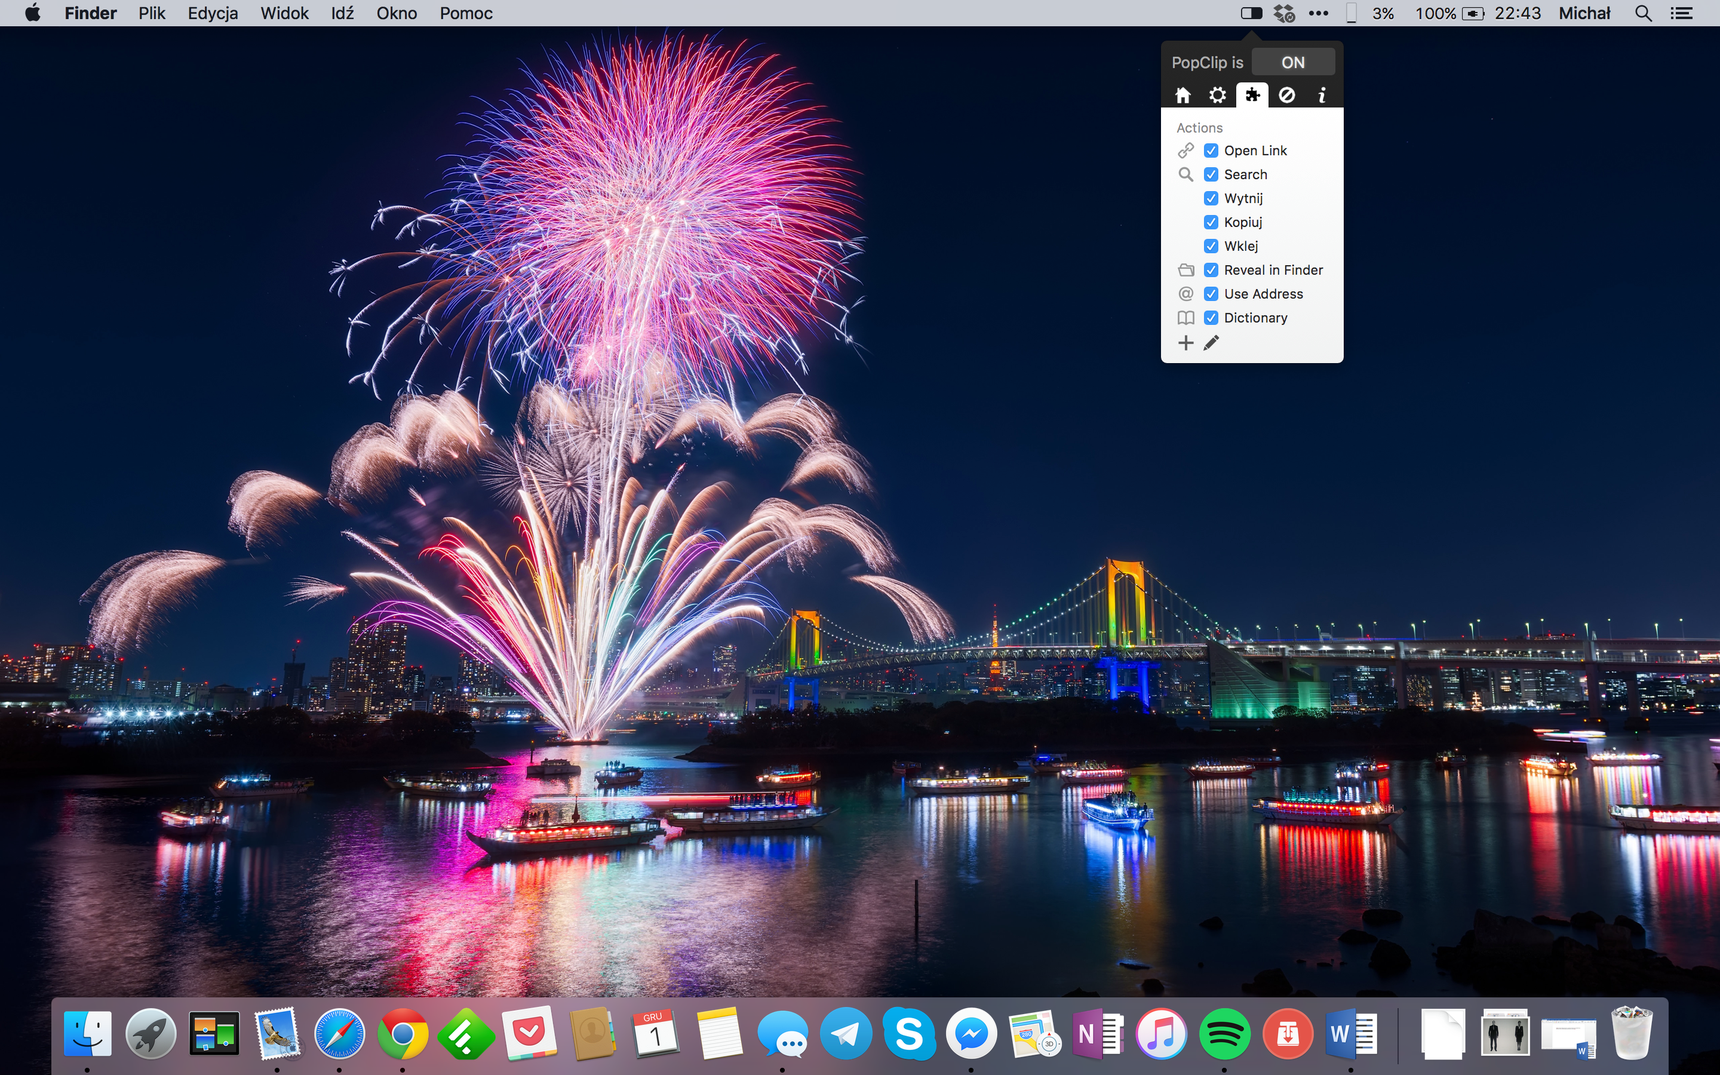Click the folder icon beside Reveal in Finder
This screenshot has height=1075, width=1720.
coord(1186,270)
